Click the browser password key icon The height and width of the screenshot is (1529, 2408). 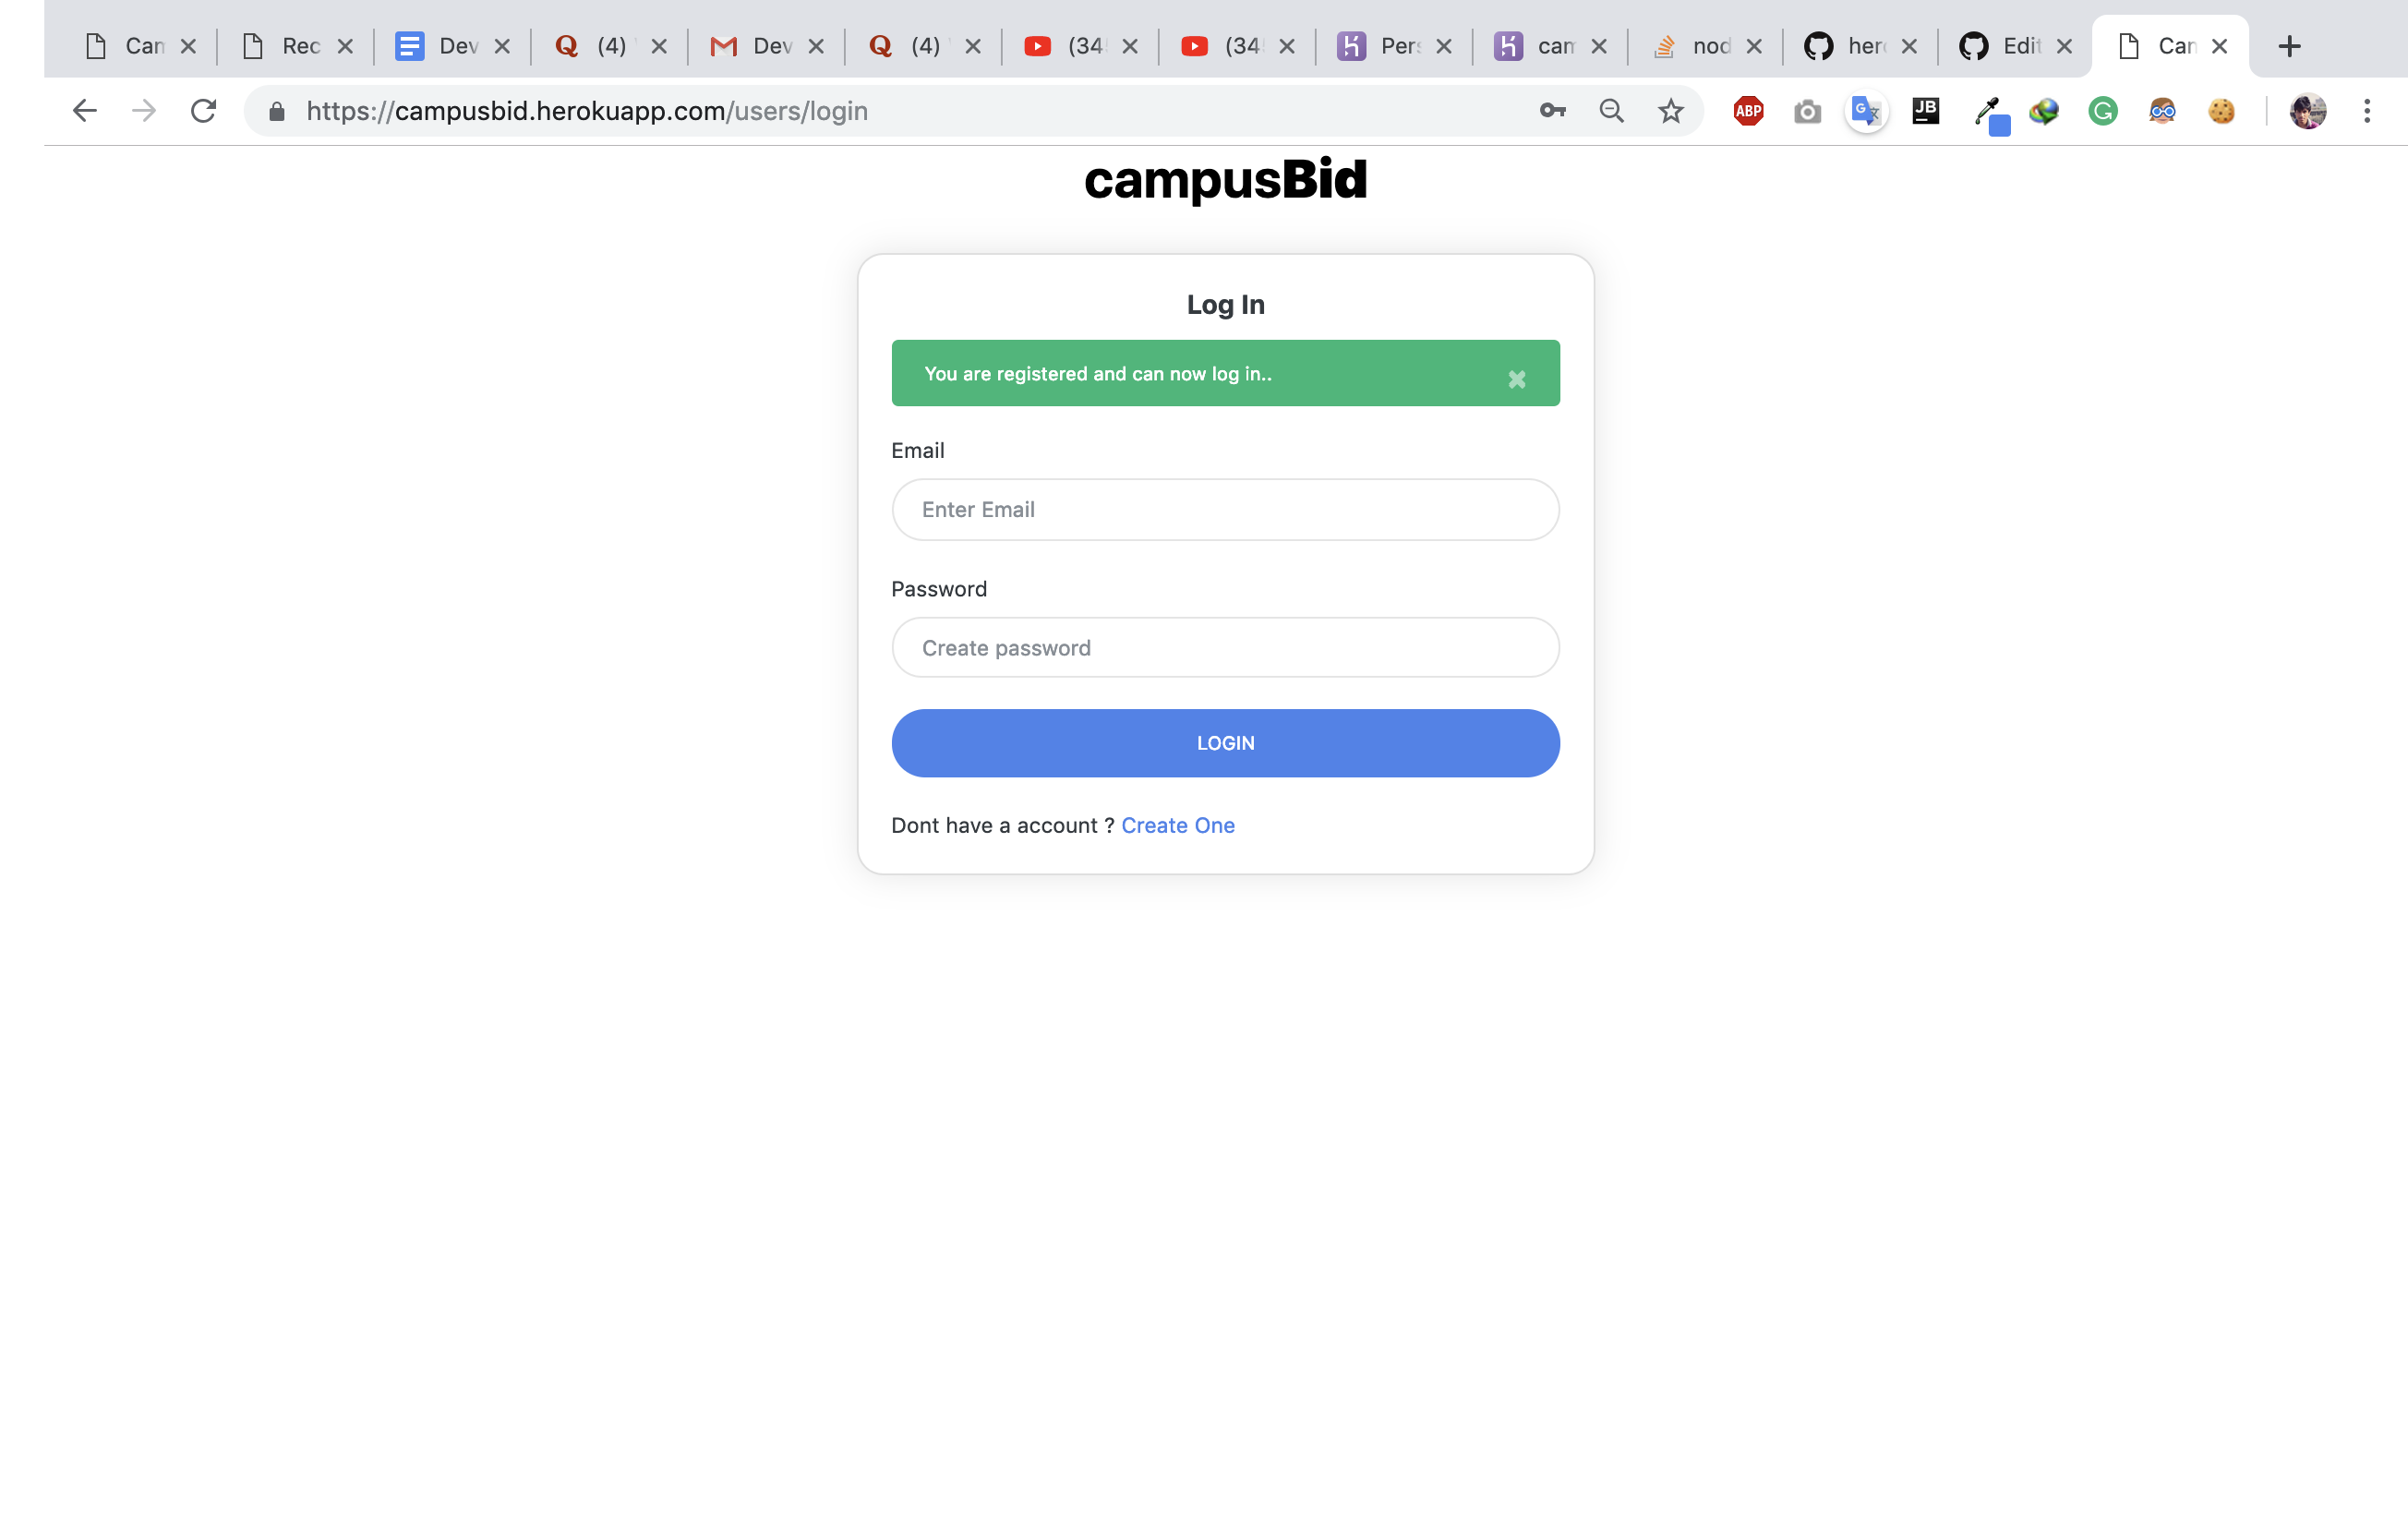click(1549, 111)
